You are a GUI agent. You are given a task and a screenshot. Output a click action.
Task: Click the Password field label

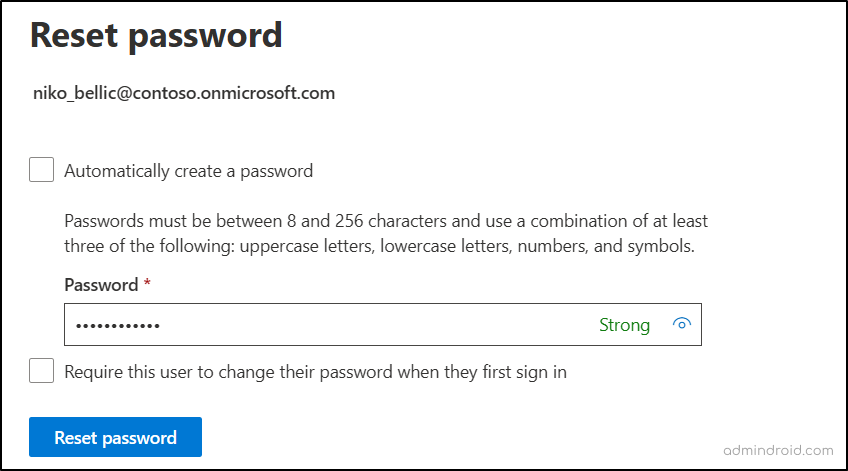[x=101, y=284]
